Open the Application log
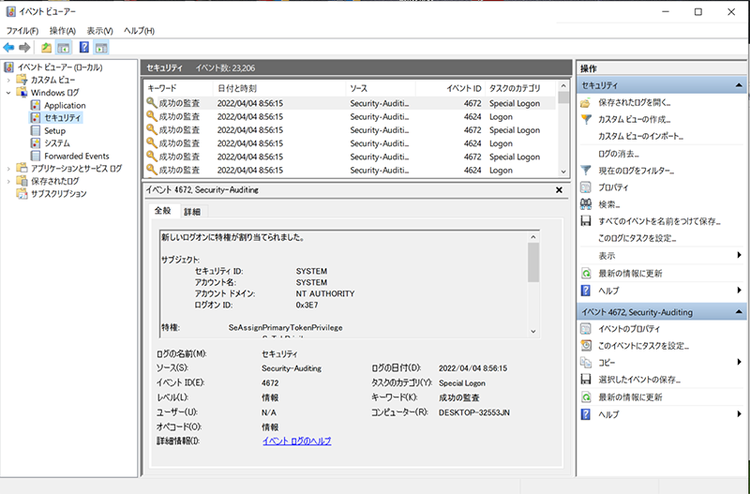 65,105
